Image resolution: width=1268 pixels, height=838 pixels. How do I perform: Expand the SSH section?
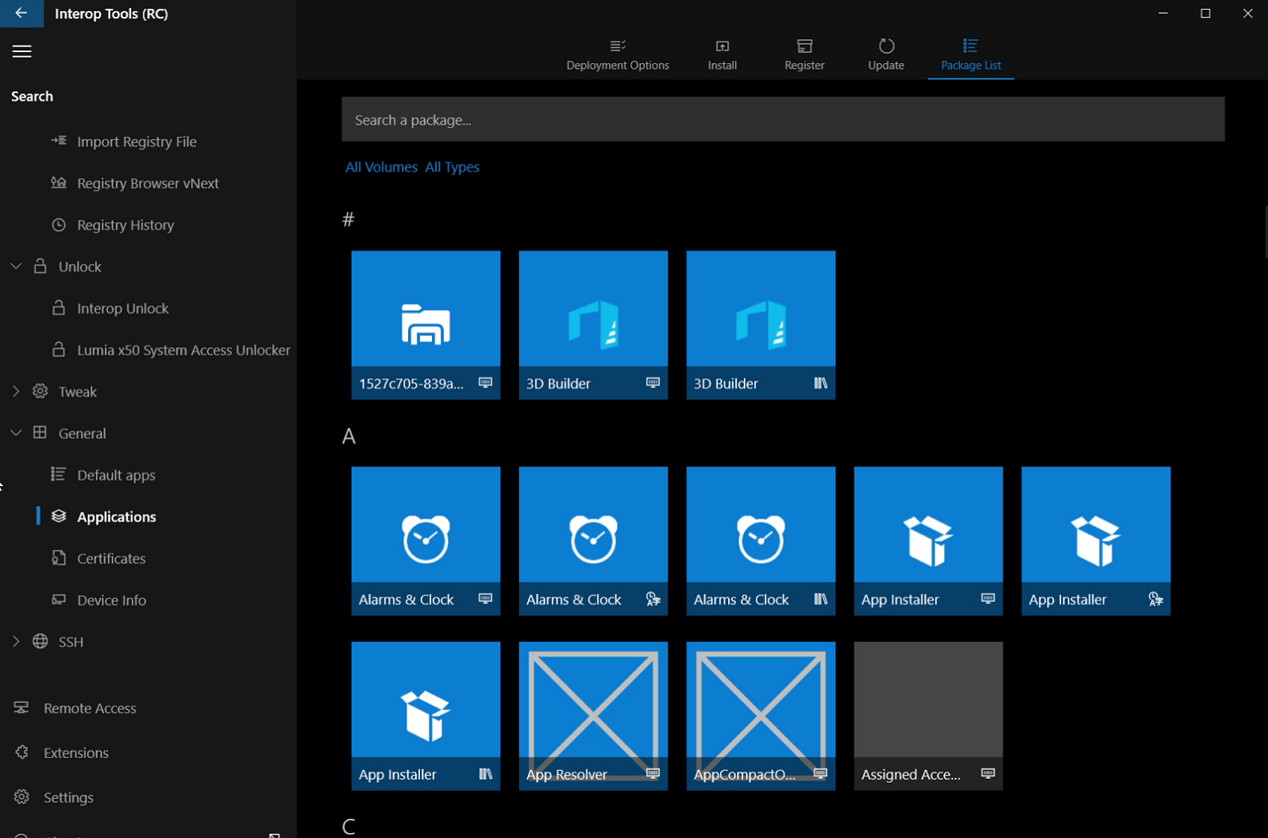click(16, 642)
